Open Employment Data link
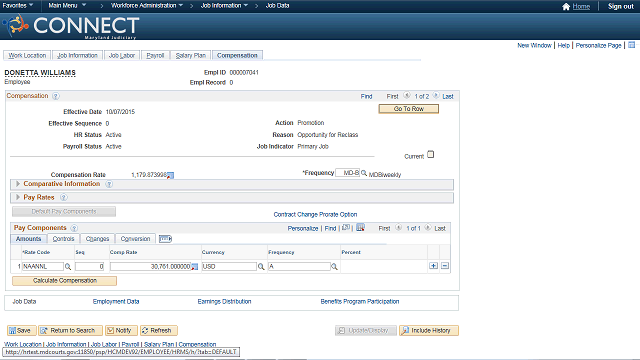The height and width of the screenshot is (360, 640). [x=116, y=302]
